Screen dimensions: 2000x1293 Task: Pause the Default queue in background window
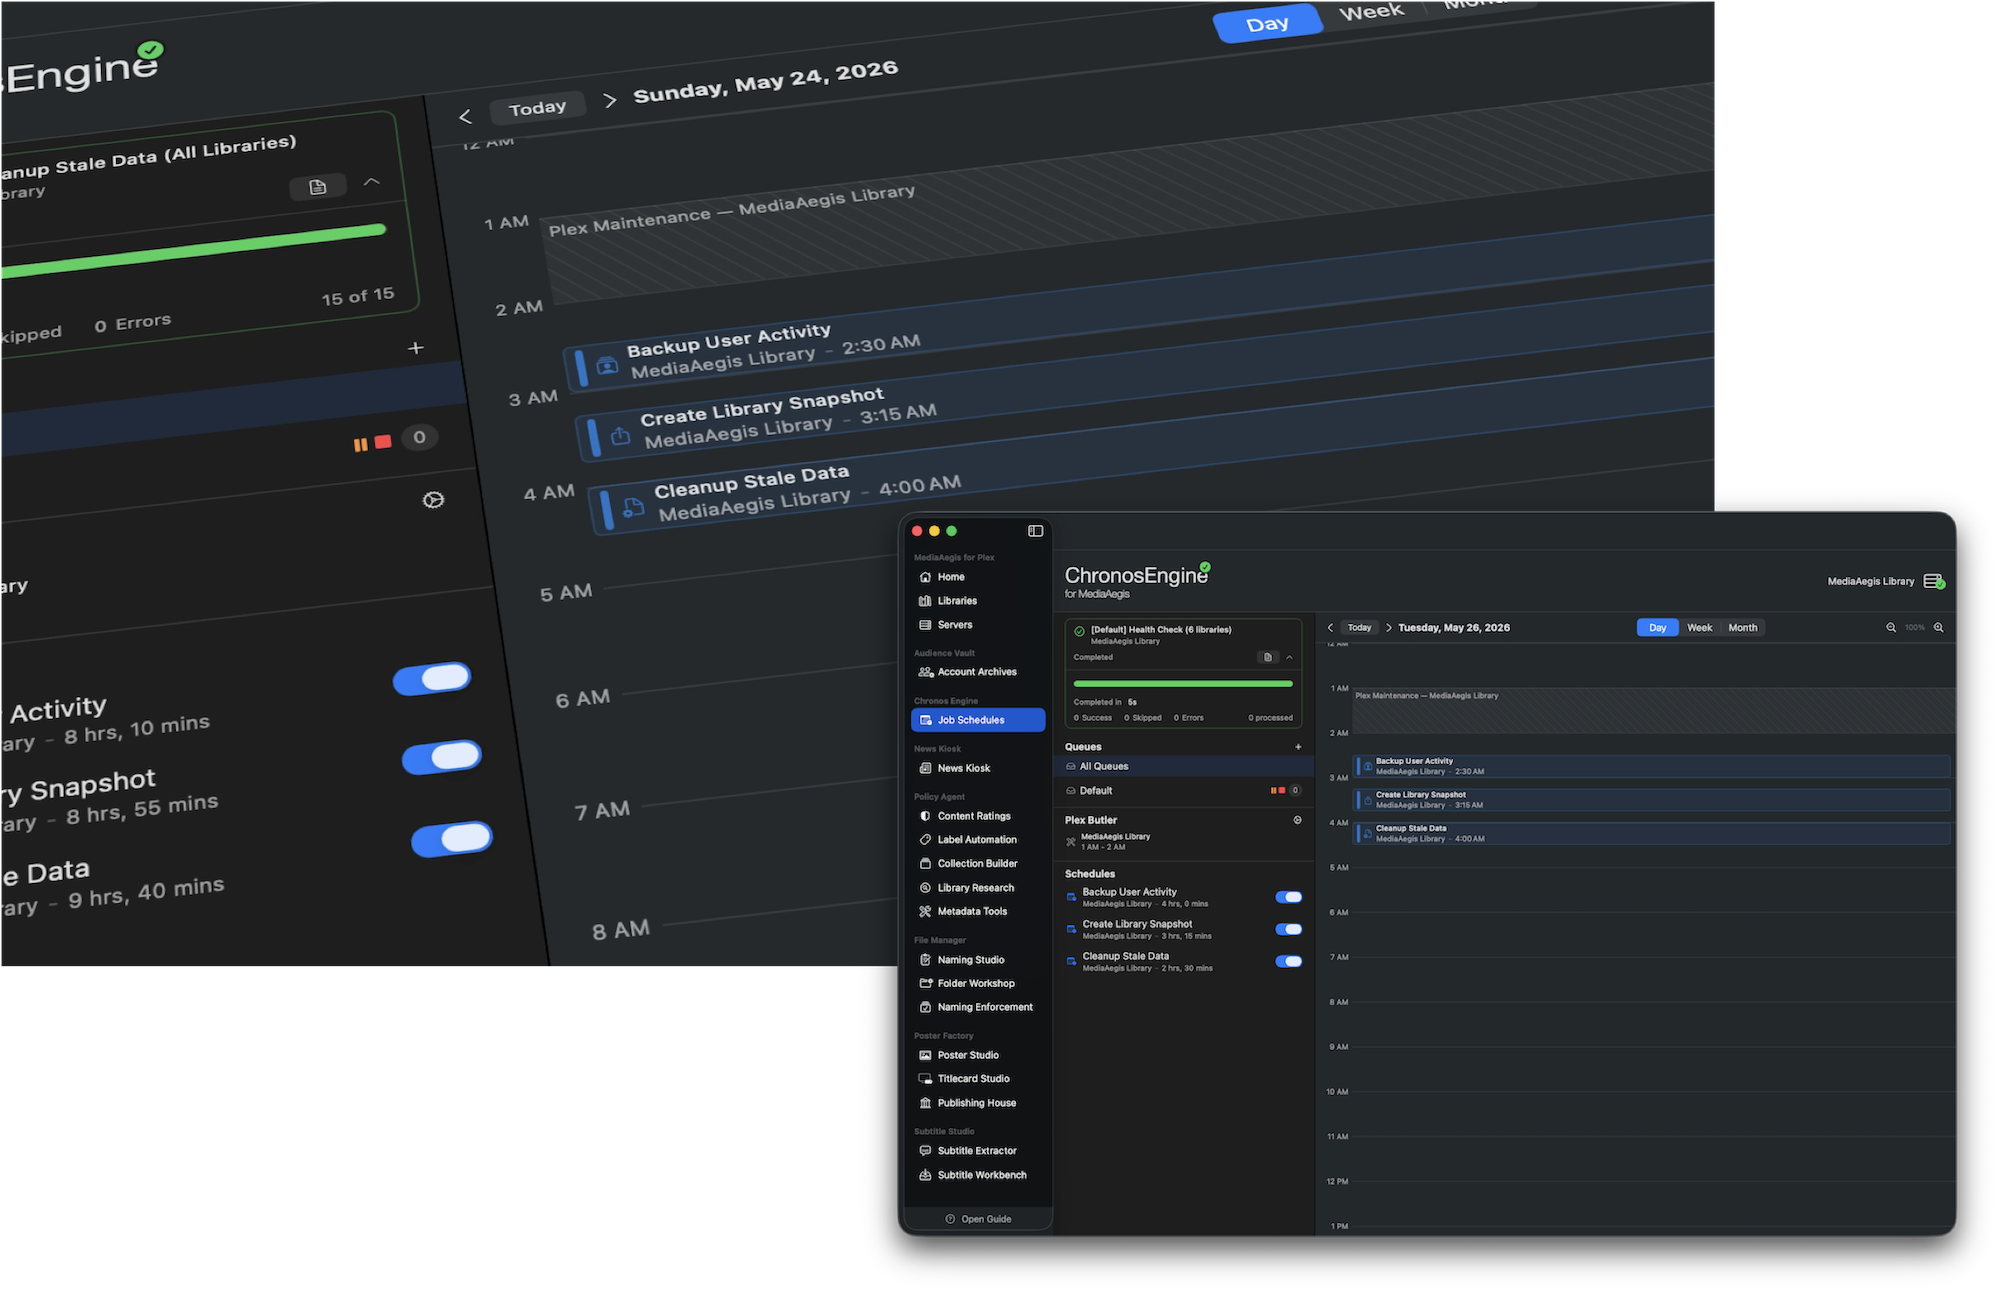(x=360, y=444)
